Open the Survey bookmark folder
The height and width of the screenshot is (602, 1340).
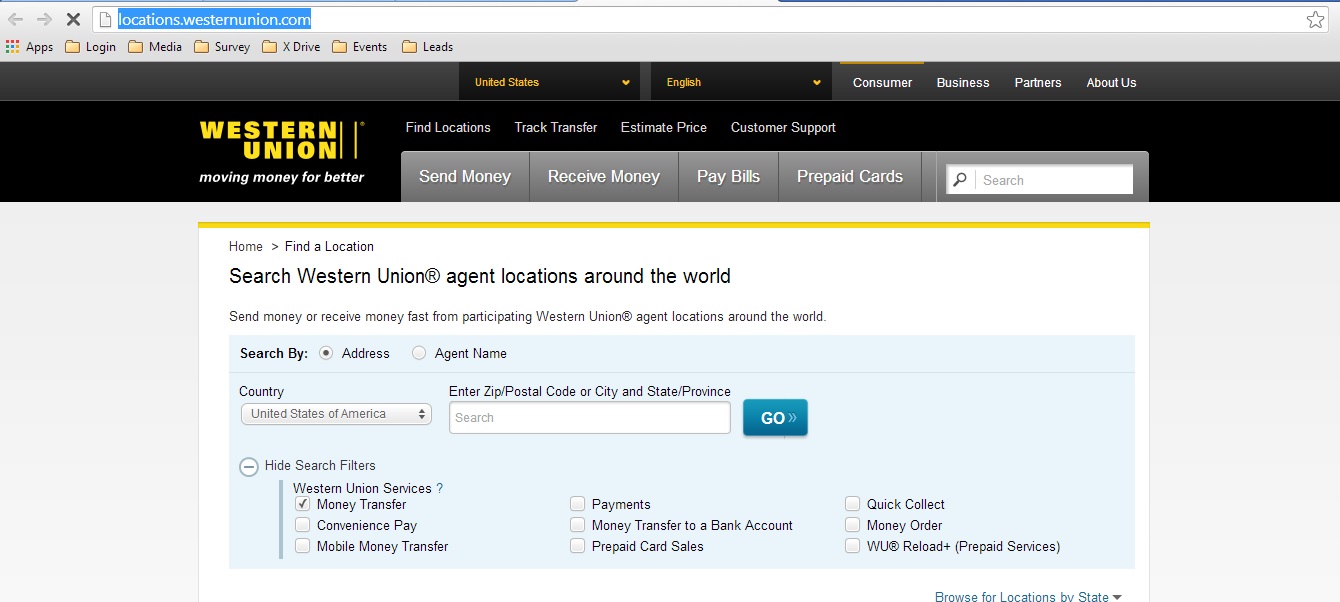coord(222,47)
